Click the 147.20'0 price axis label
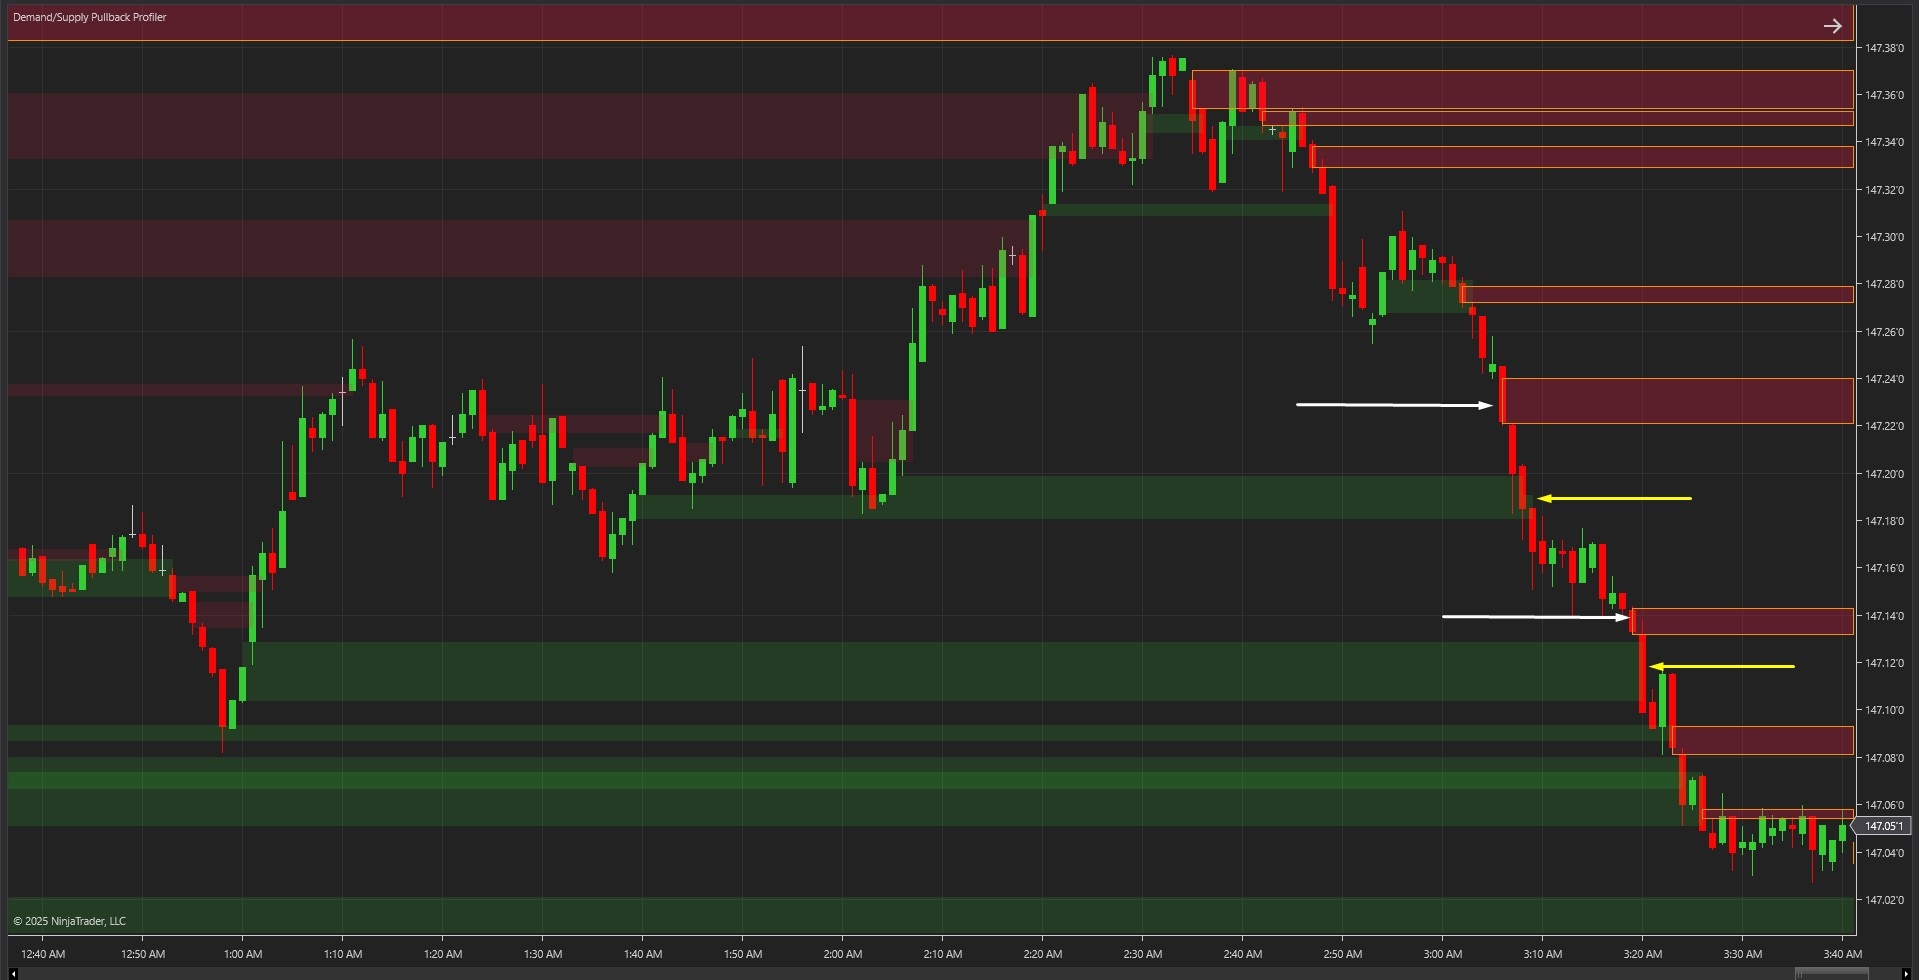The height and width of the screenshot is (980, 1919). click(1884, 474)
